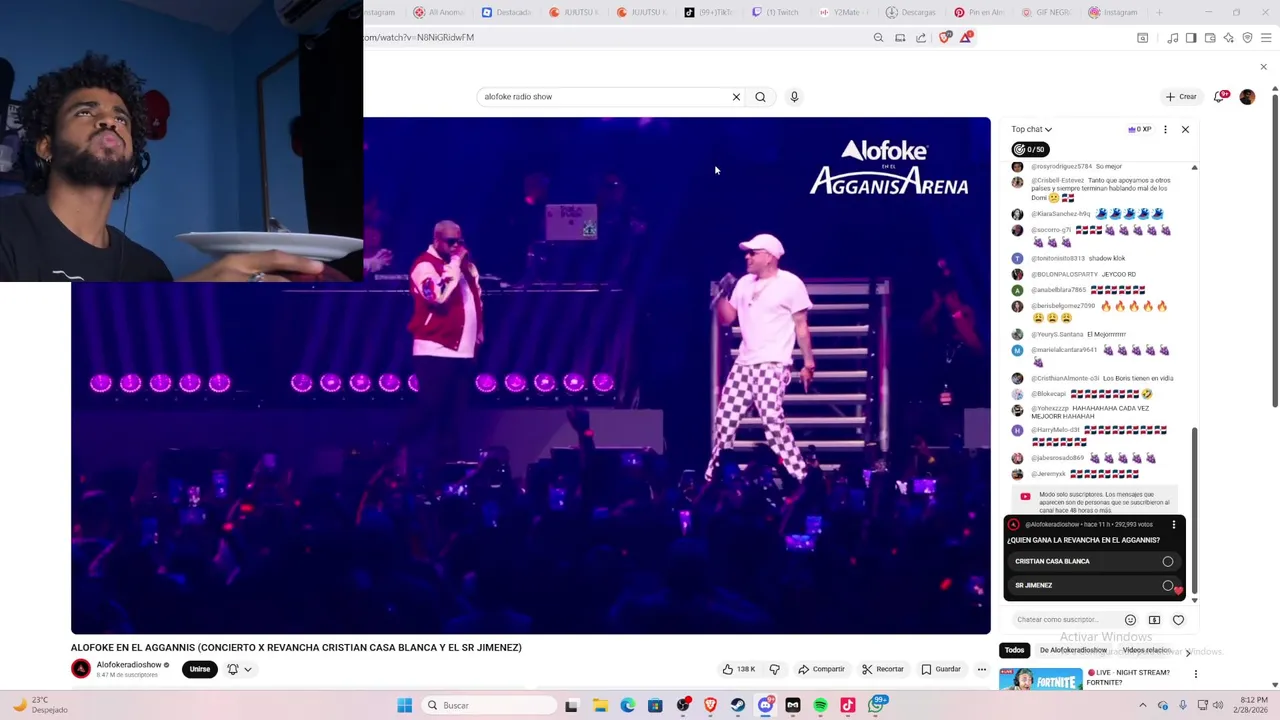Open Brave Rewards triangle icon

pyautogui.click(x=966, y=38)
